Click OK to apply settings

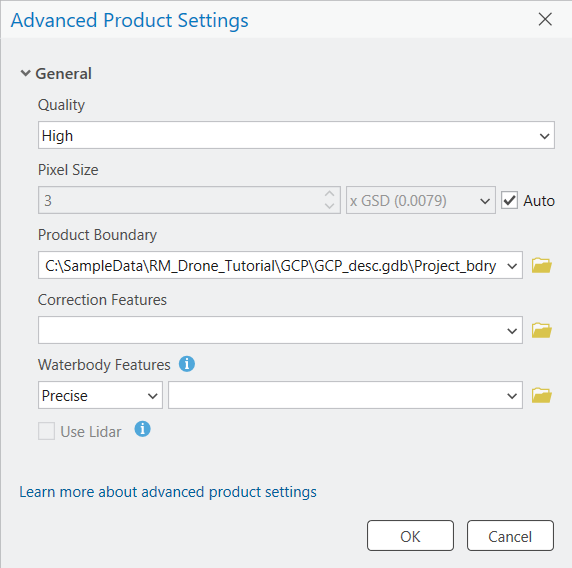click(410, 536)
